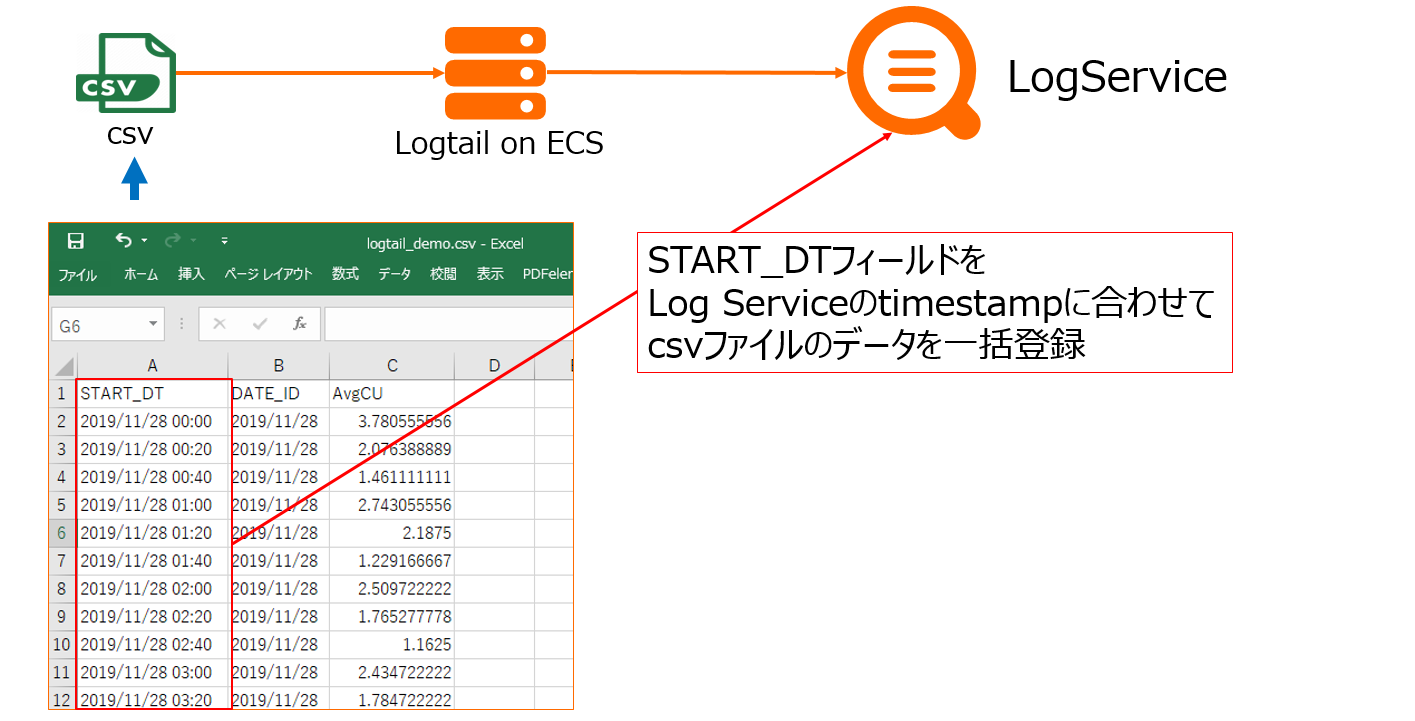Open the Undo history dropdown arrow
This screenshot has width=1415, height=721.
click(144, 241)
